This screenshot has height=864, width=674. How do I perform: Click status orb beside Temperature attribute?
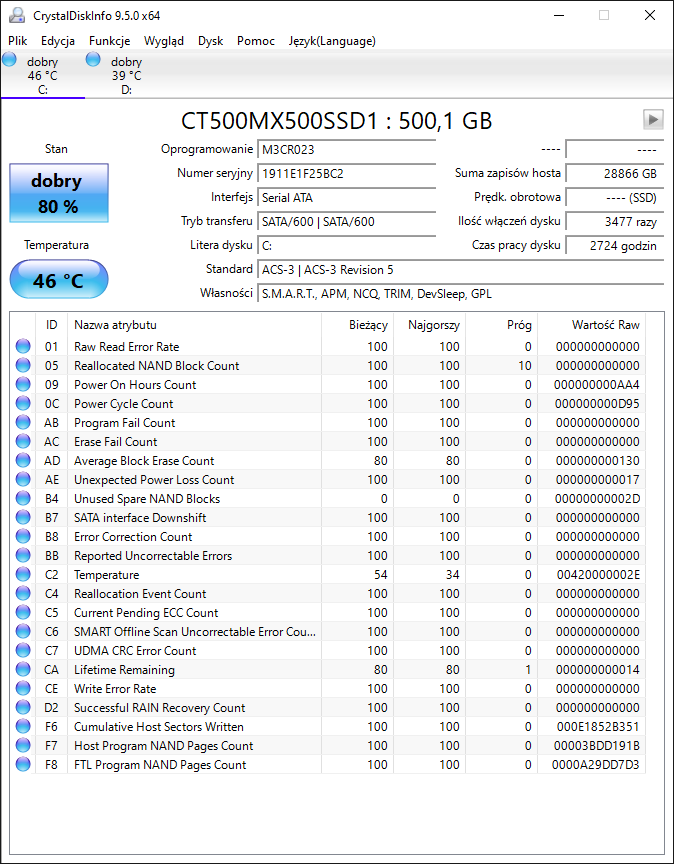coord(23,575)
